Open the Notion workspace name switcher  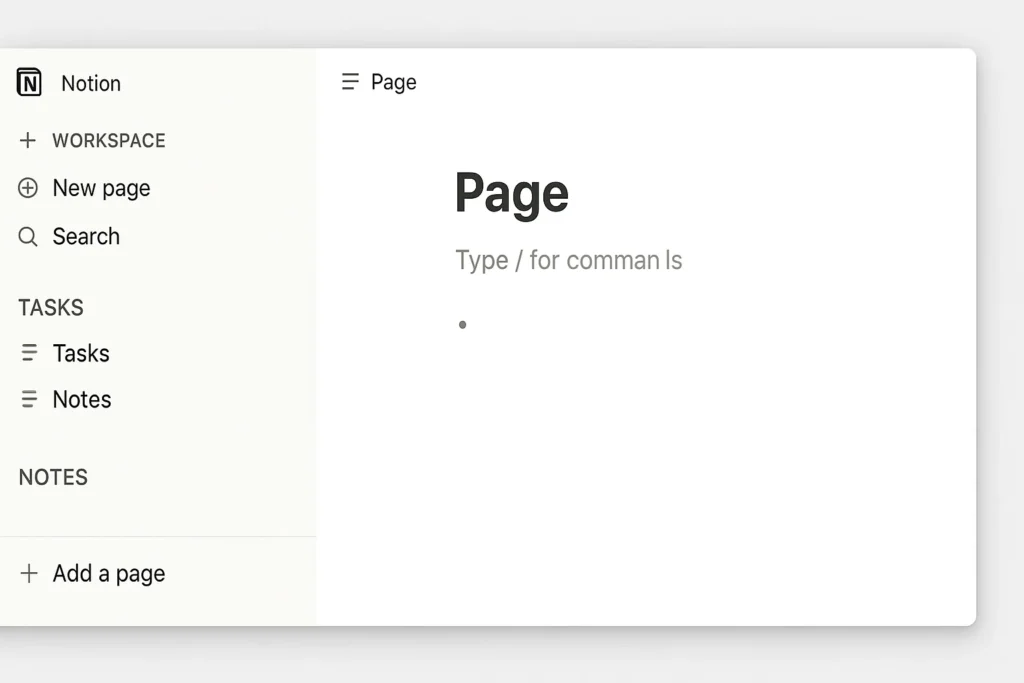click(91, 84)
